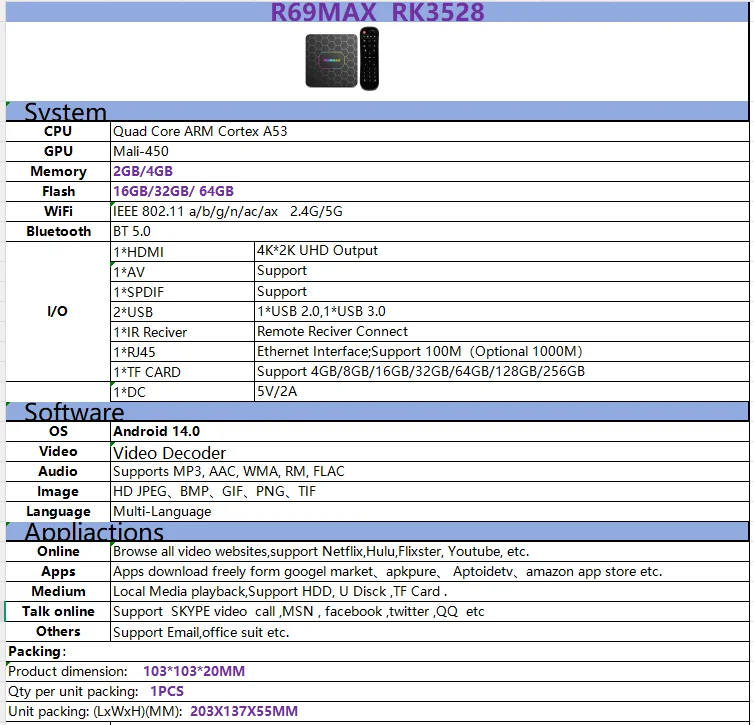This screenshot has width=754, height=725.
Task: Click the 'OS' label cell
Action: pos(58,432)
